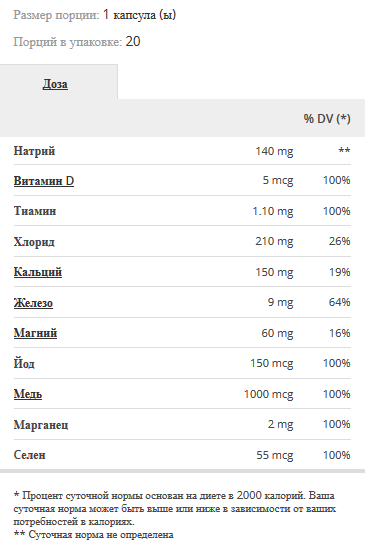Click the Тиамин row label
The width and height of the screenshot is (365, 544).
point(35,211)
